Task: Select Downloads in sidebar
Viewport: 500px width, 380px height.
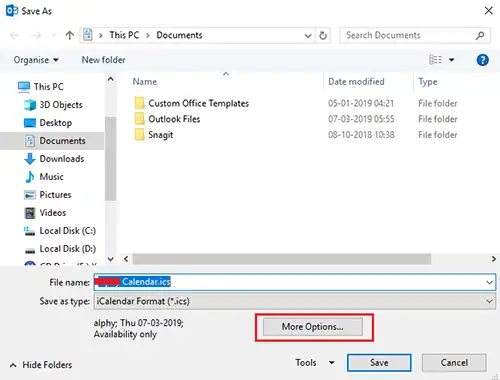Action: click(62, 159)
